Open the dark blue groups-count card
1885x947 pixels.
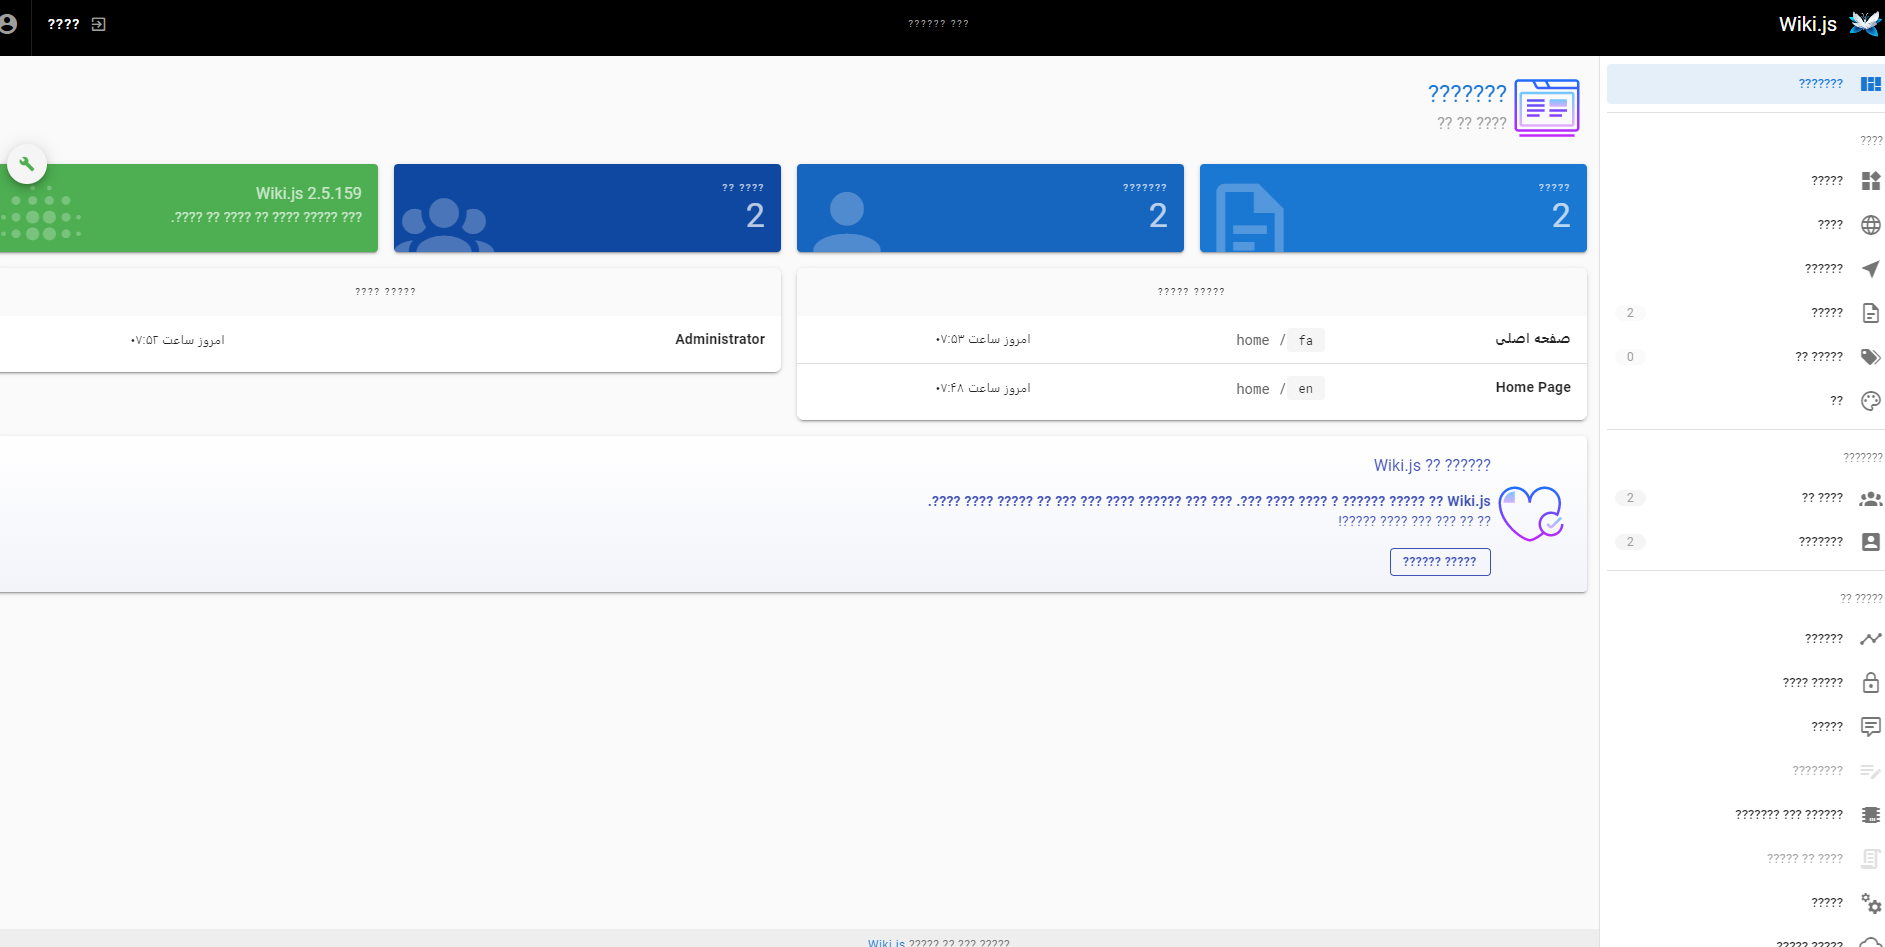point(587,208)
